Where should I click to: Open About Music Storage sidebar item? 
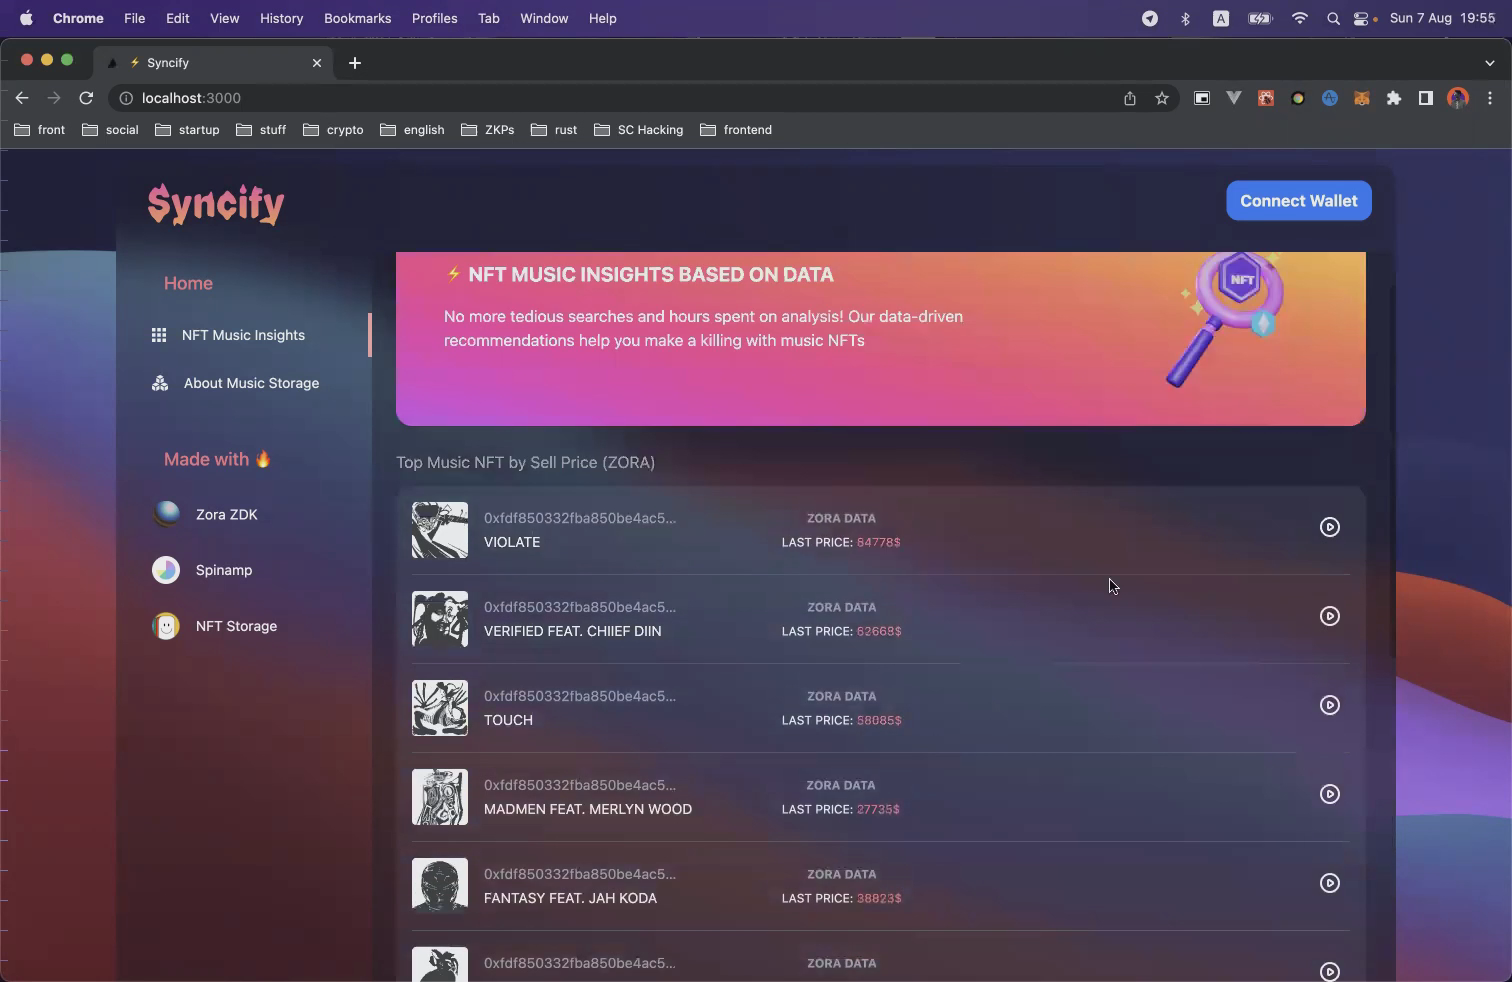click(251, 383)
